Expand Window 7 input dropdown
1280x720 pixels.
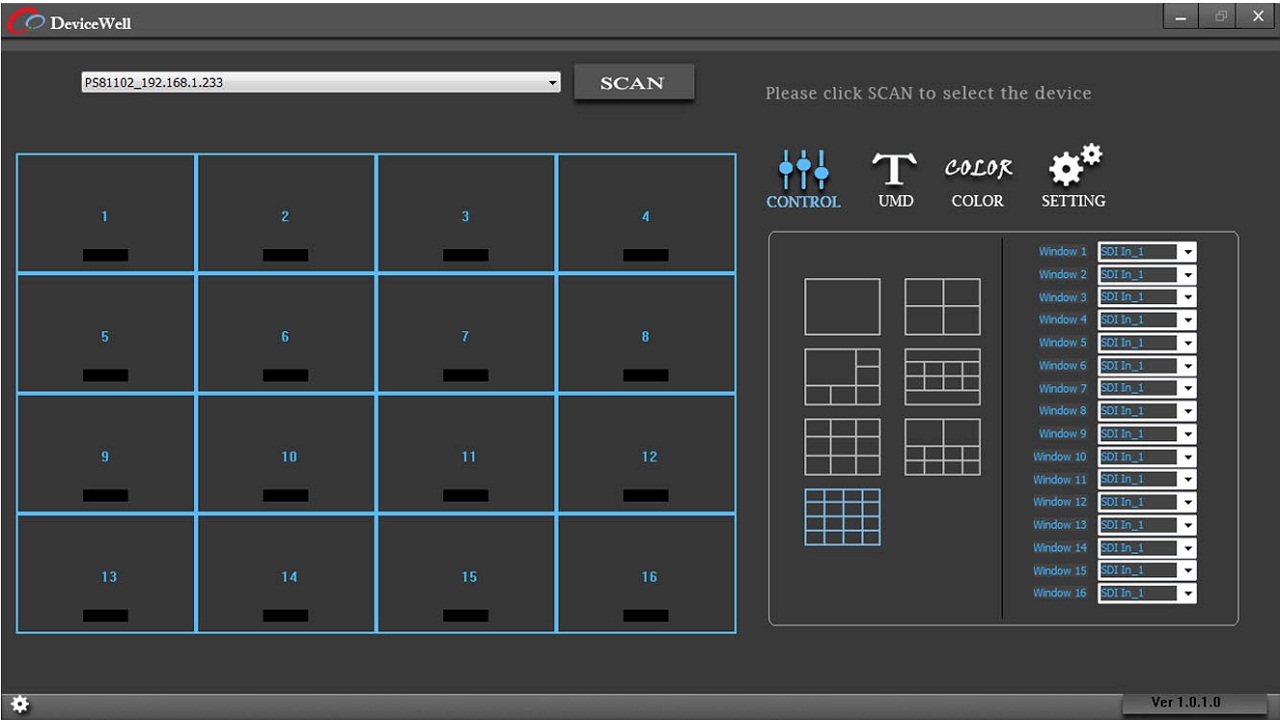pos(1147,388)
